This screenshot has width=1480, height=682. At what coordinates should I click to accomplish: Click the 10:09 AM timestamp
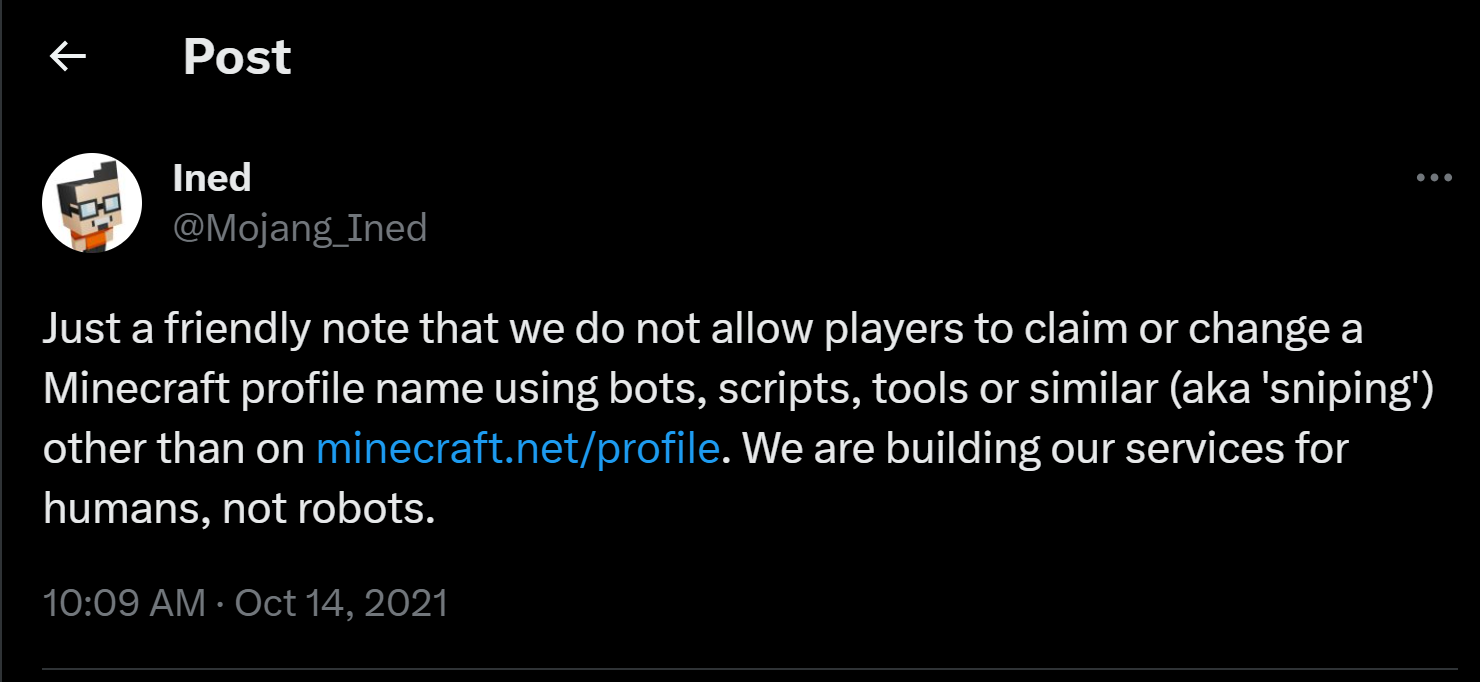point(124,604)
